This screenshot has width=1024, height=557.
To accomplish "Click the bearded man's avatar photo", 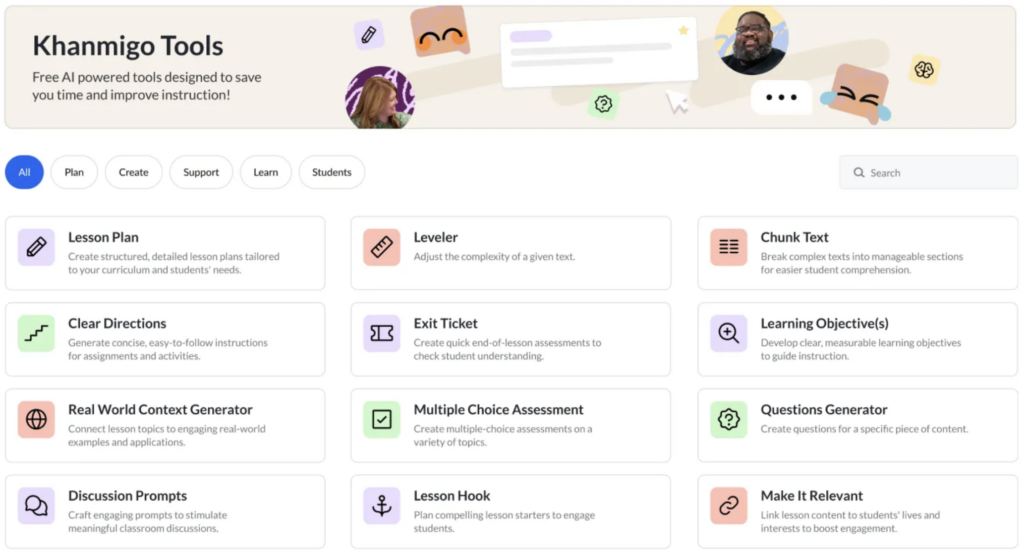I will click(x=751, y=40).
